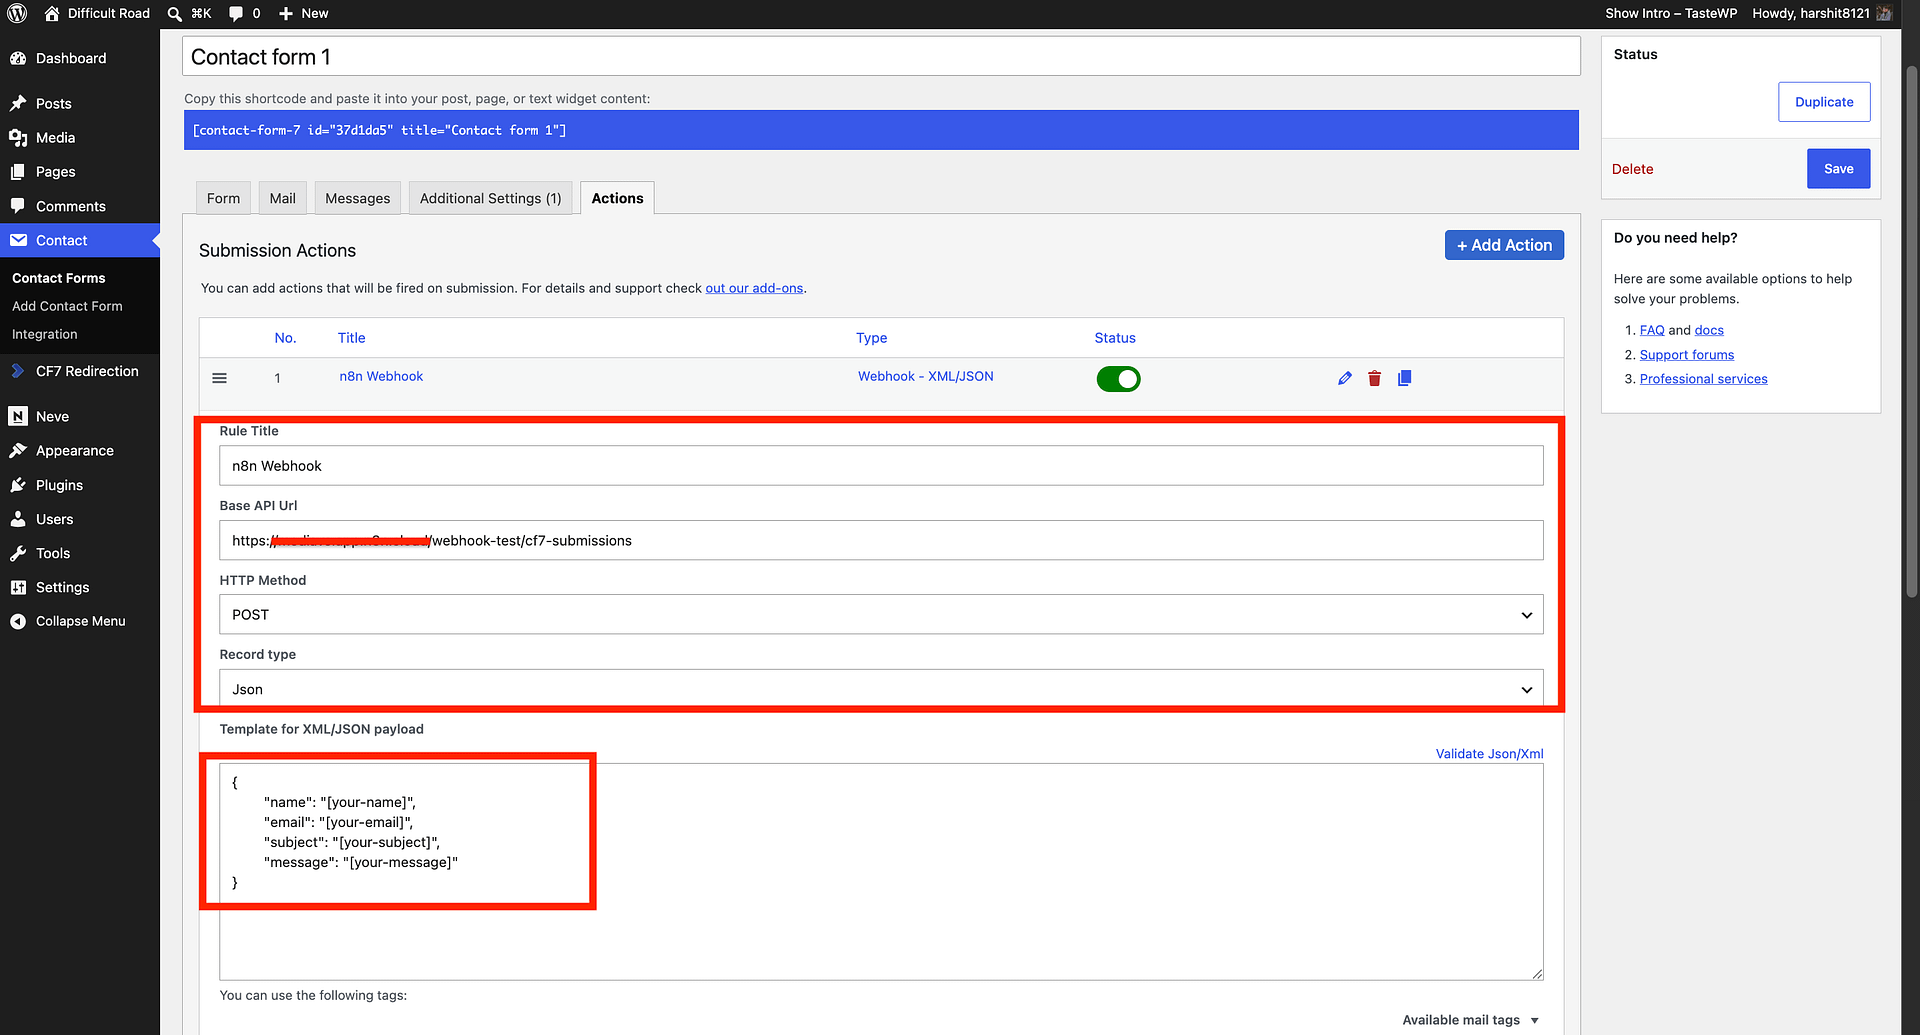
Task: Click into the Rule Title input field
Action: click(x=881, y=466)
